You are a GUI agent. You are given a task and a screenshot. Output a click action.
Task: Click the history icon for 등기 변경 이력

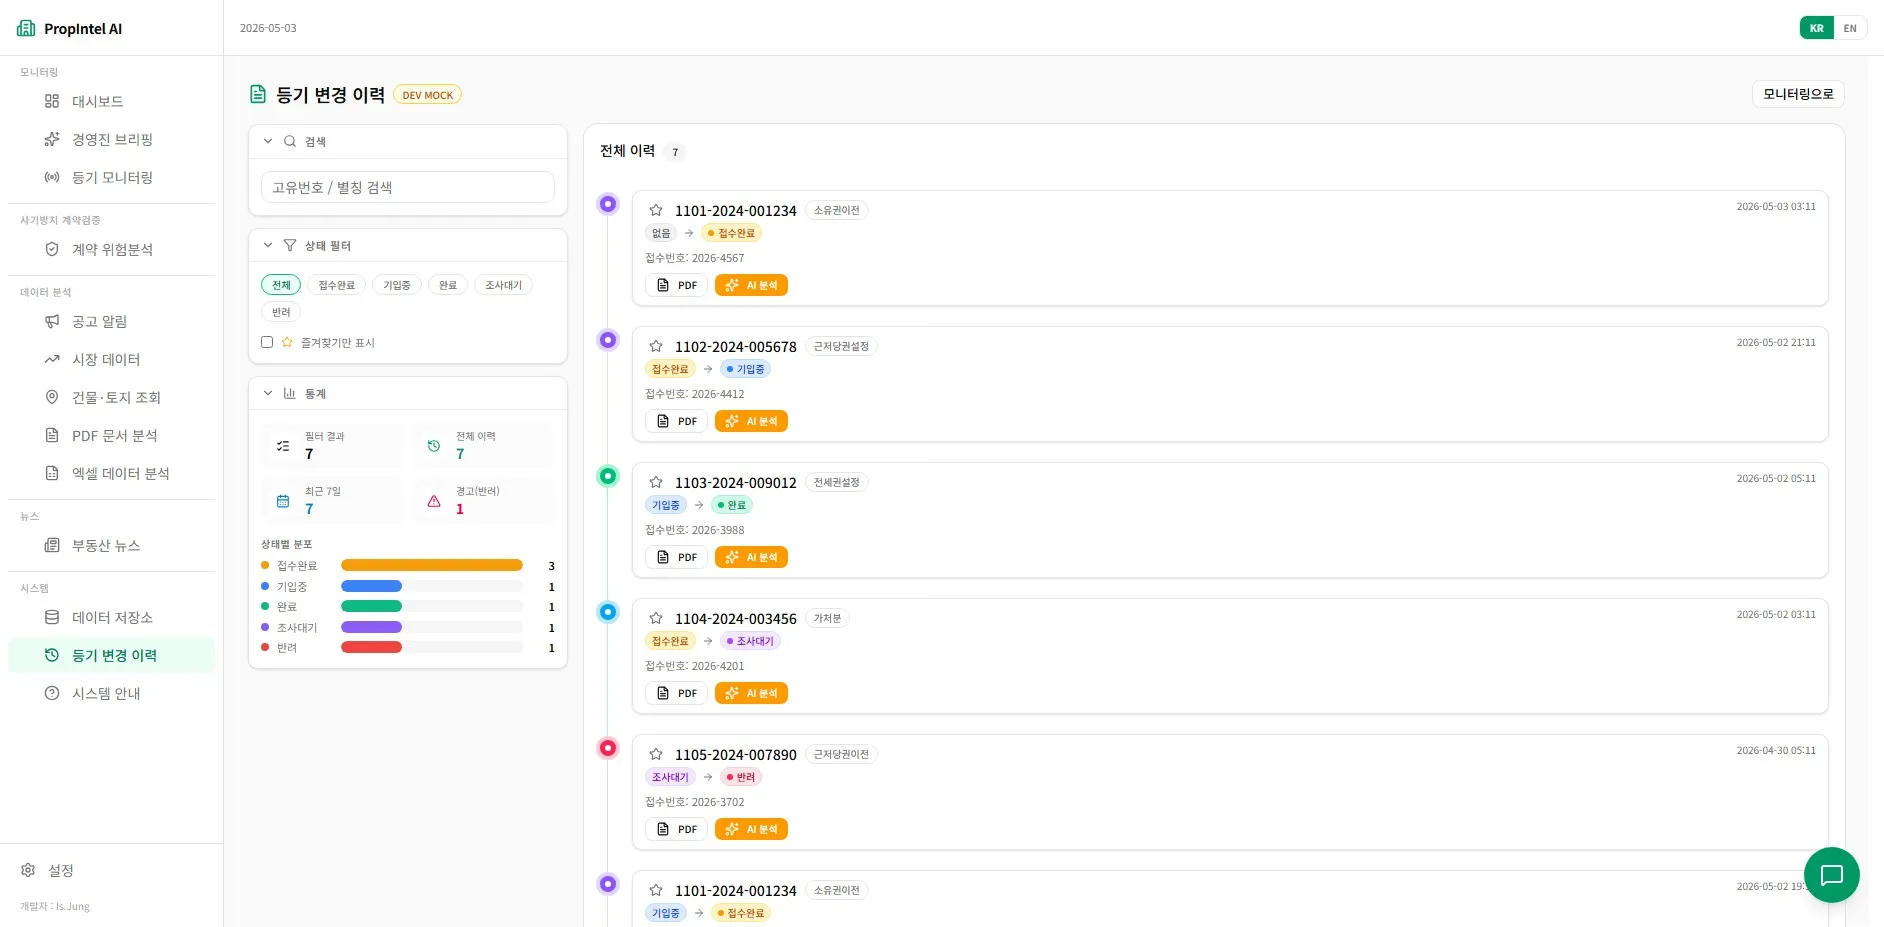click(52, 655)
